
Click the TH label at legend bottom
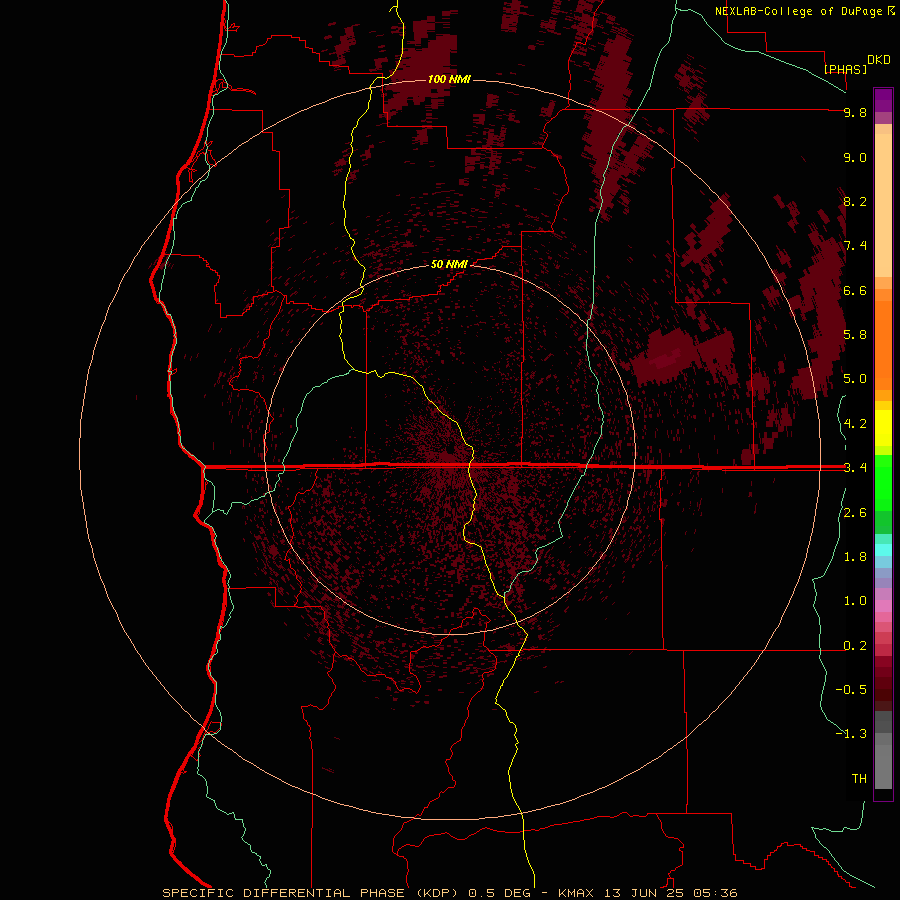click(859, 779)
